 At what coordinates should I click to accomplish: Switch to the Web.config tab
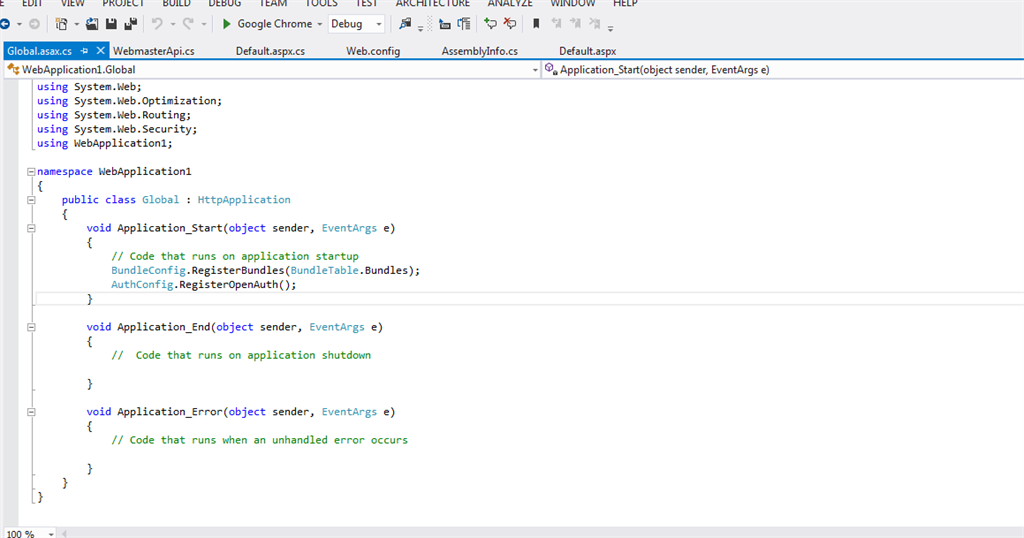[373, 51]
